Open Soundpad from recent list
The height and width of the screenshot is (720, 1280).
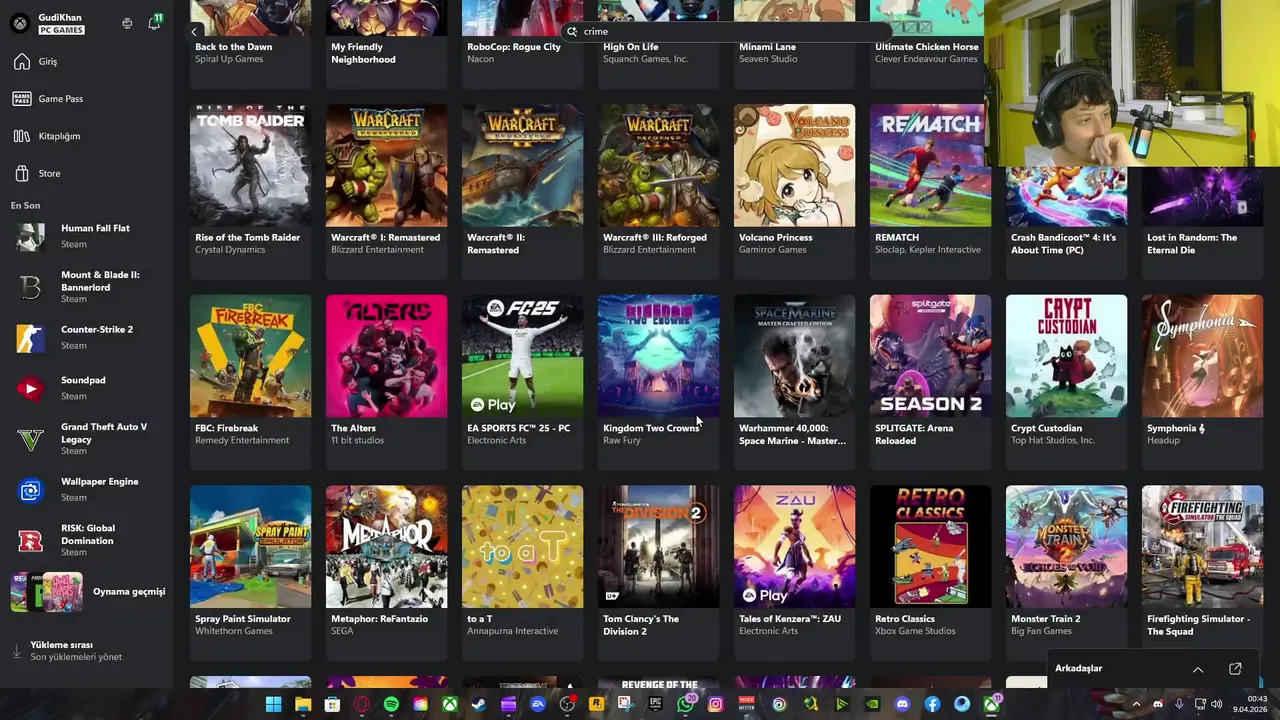tap(86, 388)
